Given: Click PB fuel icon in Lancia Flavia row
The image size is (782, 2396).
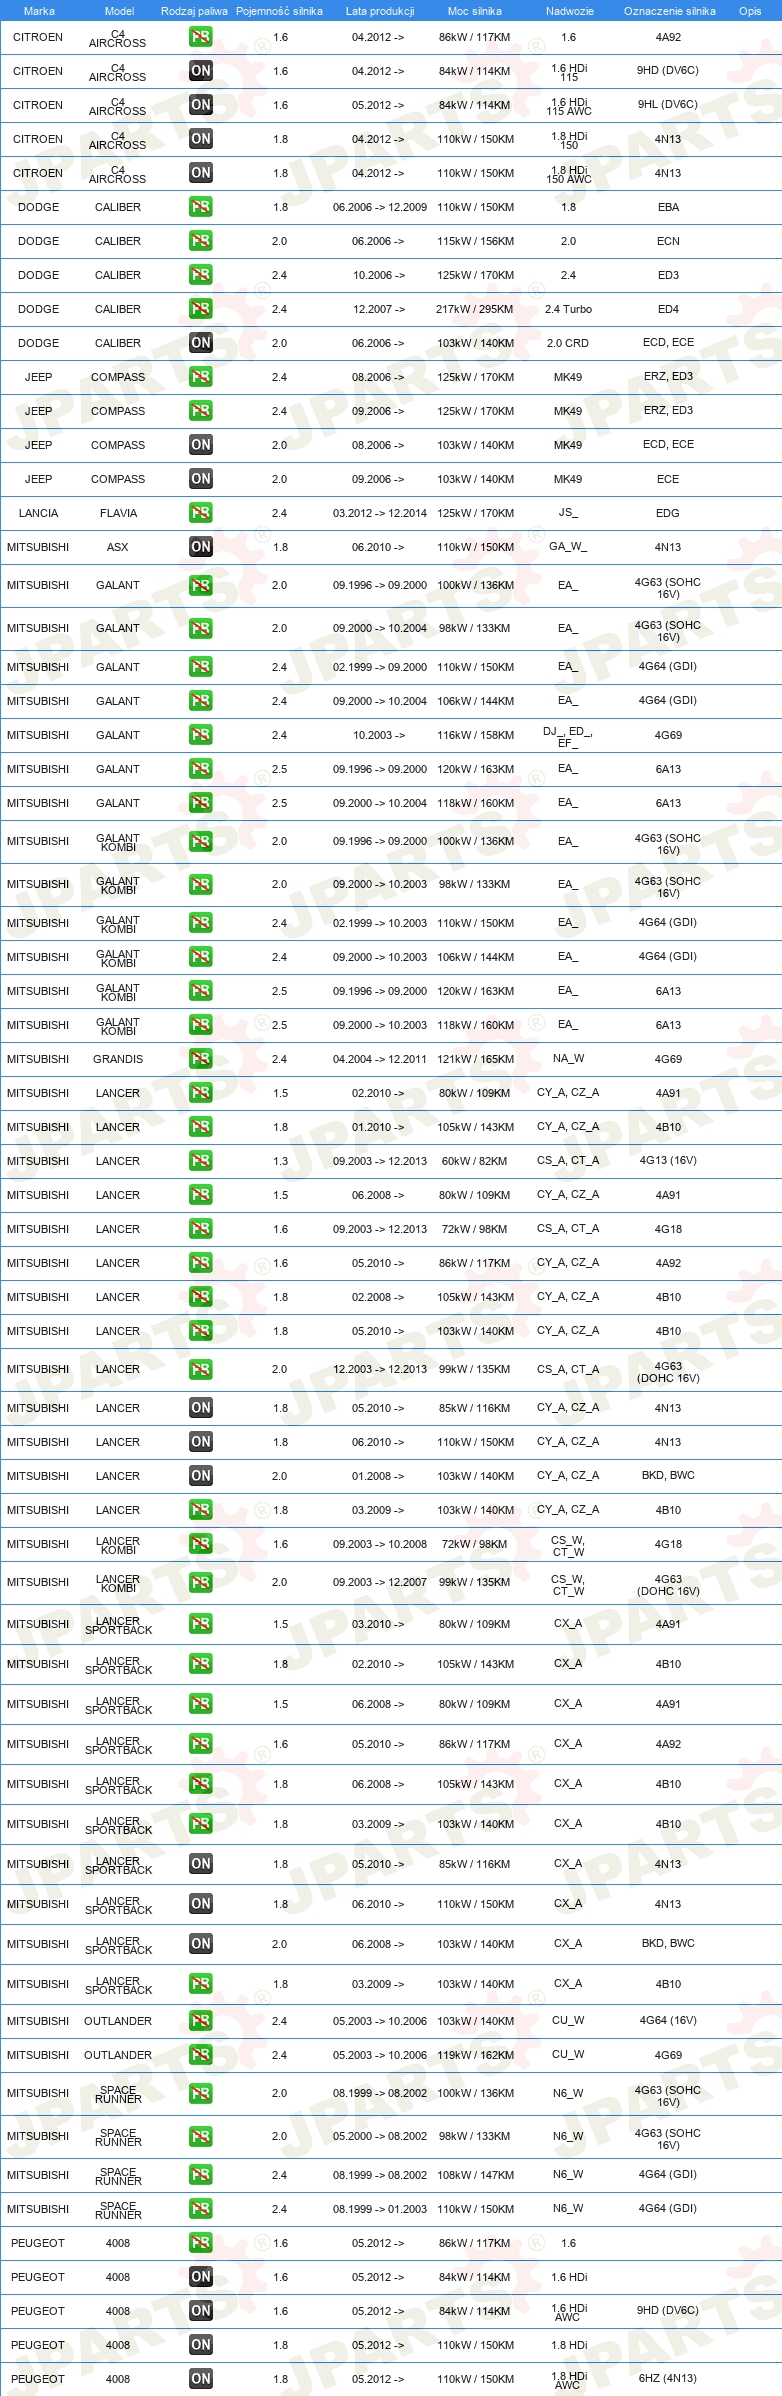Looking at the screenshot, I should pyautogui.click(x=201, y=513).
